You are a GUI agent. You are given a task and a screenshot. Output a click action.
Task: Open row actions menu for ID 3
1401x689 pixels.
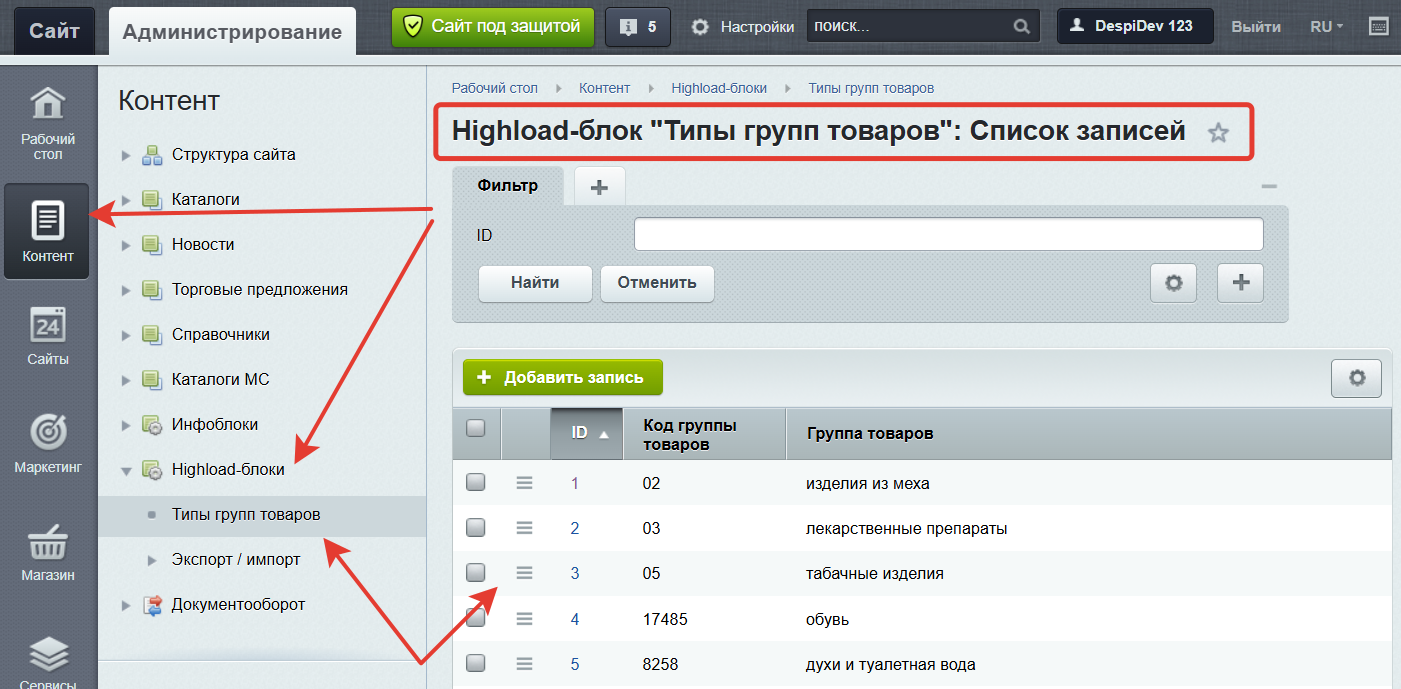(x=525, y=573)
